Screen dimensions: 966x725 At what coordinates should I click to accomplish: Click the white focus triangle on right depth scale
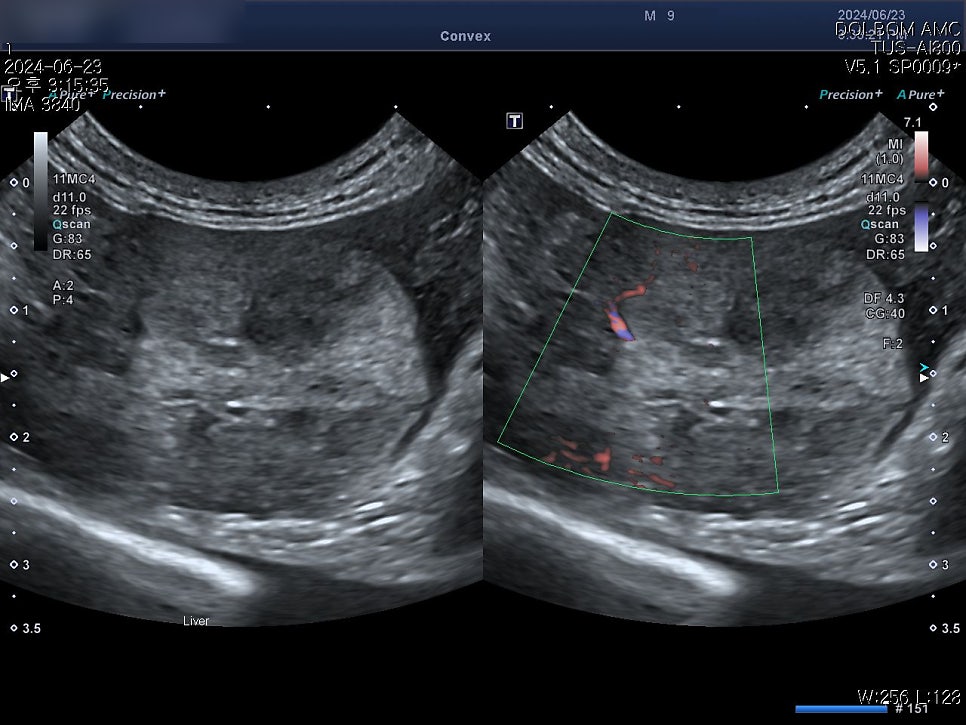(923, 378)
